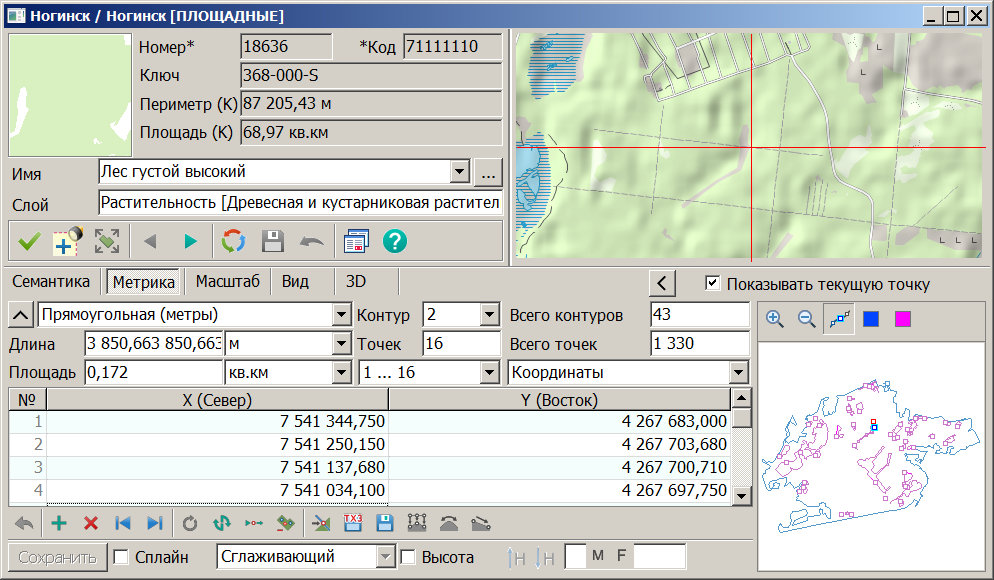Image resolution: width=994 pixels, height=580 pixels.
Task: Delete point with the red X icon
Action: tap(91, 523)
